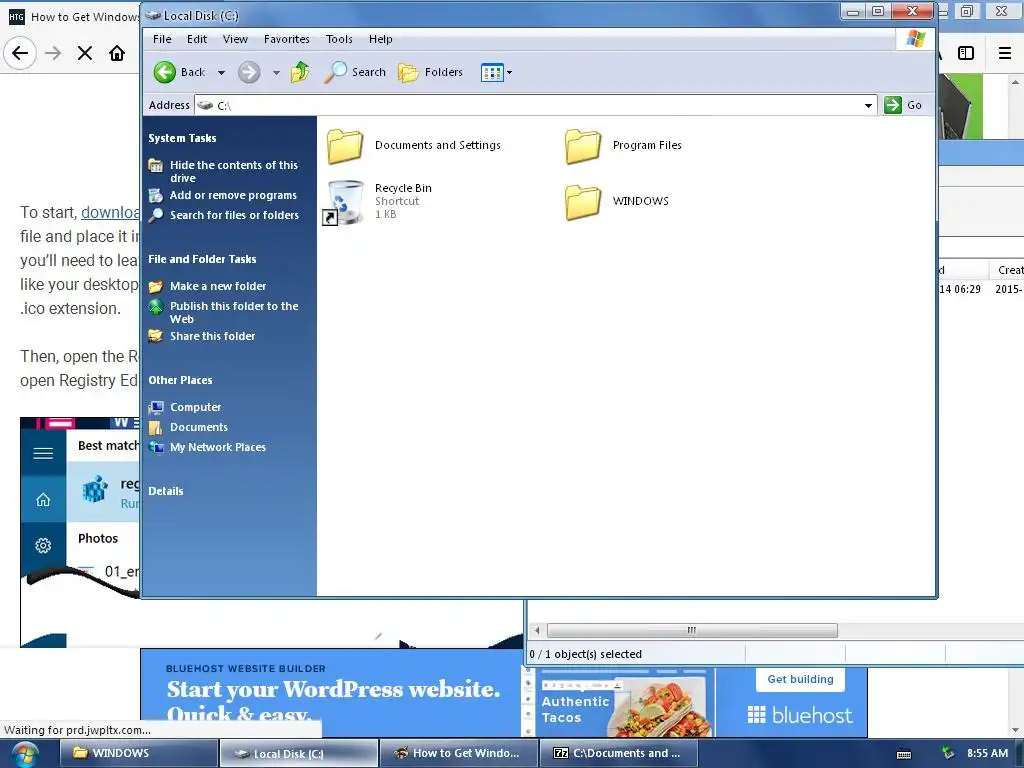
Task: Click the green Back arrow icon
Action: [x=165, y=72]
